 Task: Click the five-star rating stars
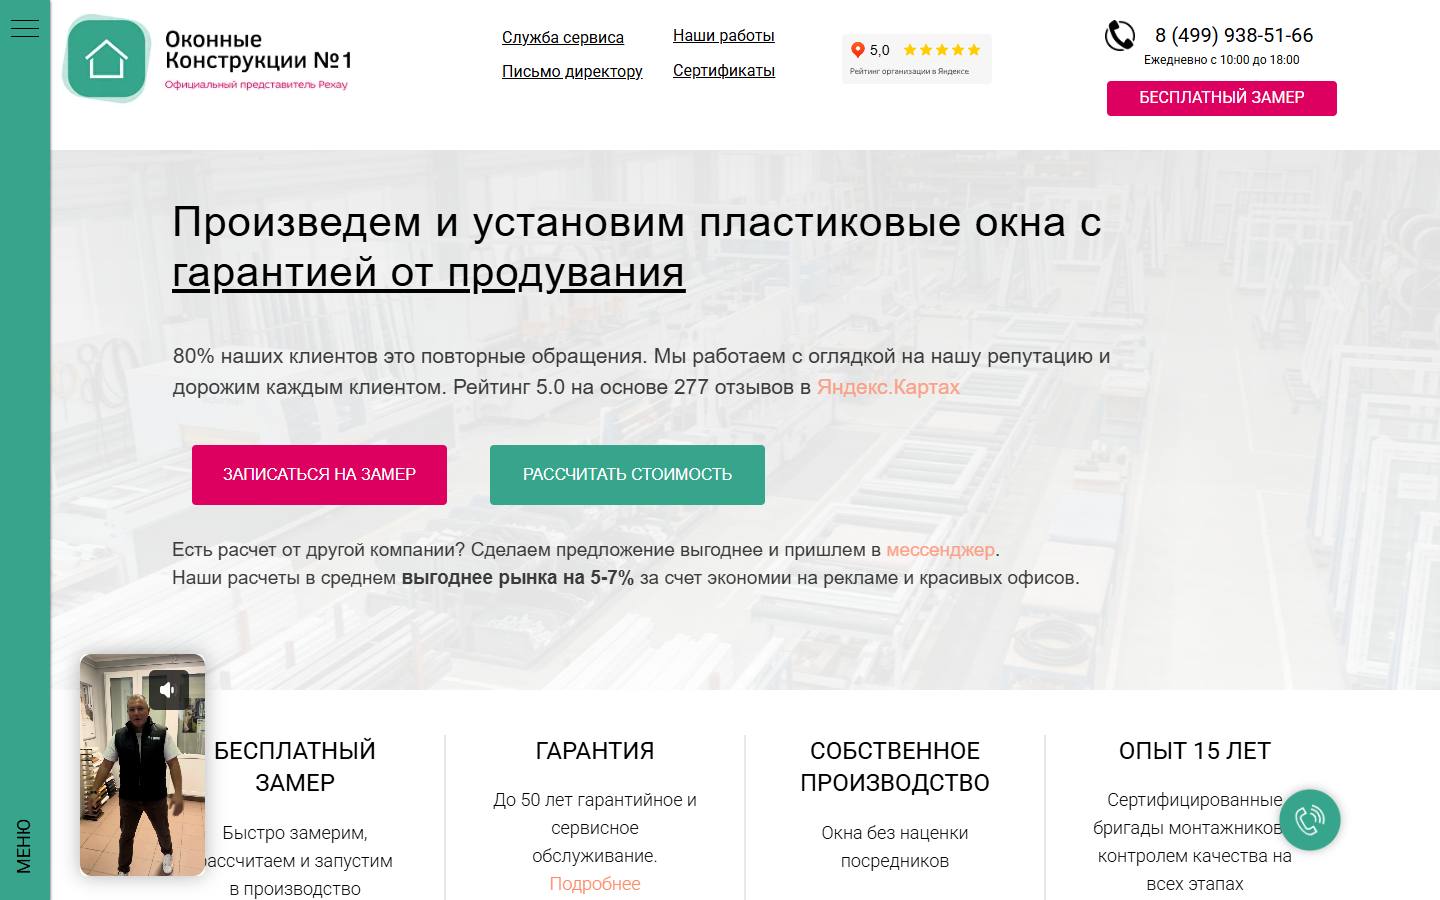pyautogui.click(x=942, y=50)
